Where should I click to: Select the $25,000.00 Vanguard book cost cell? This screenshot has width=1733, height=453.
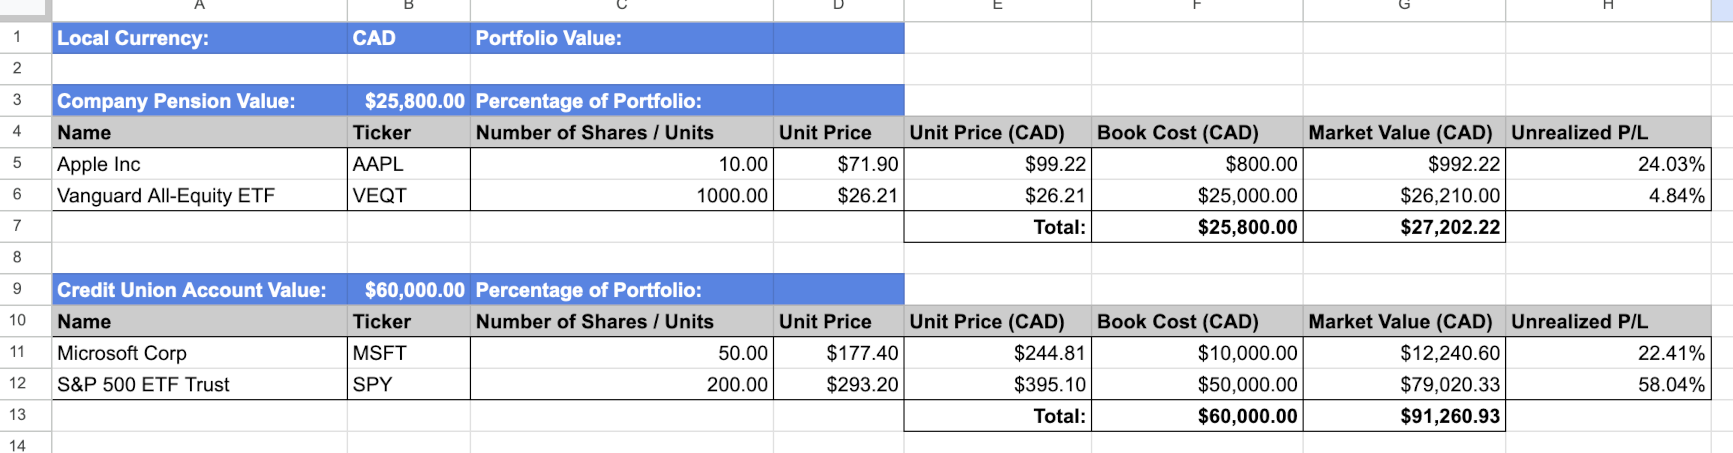(1196, 195)
